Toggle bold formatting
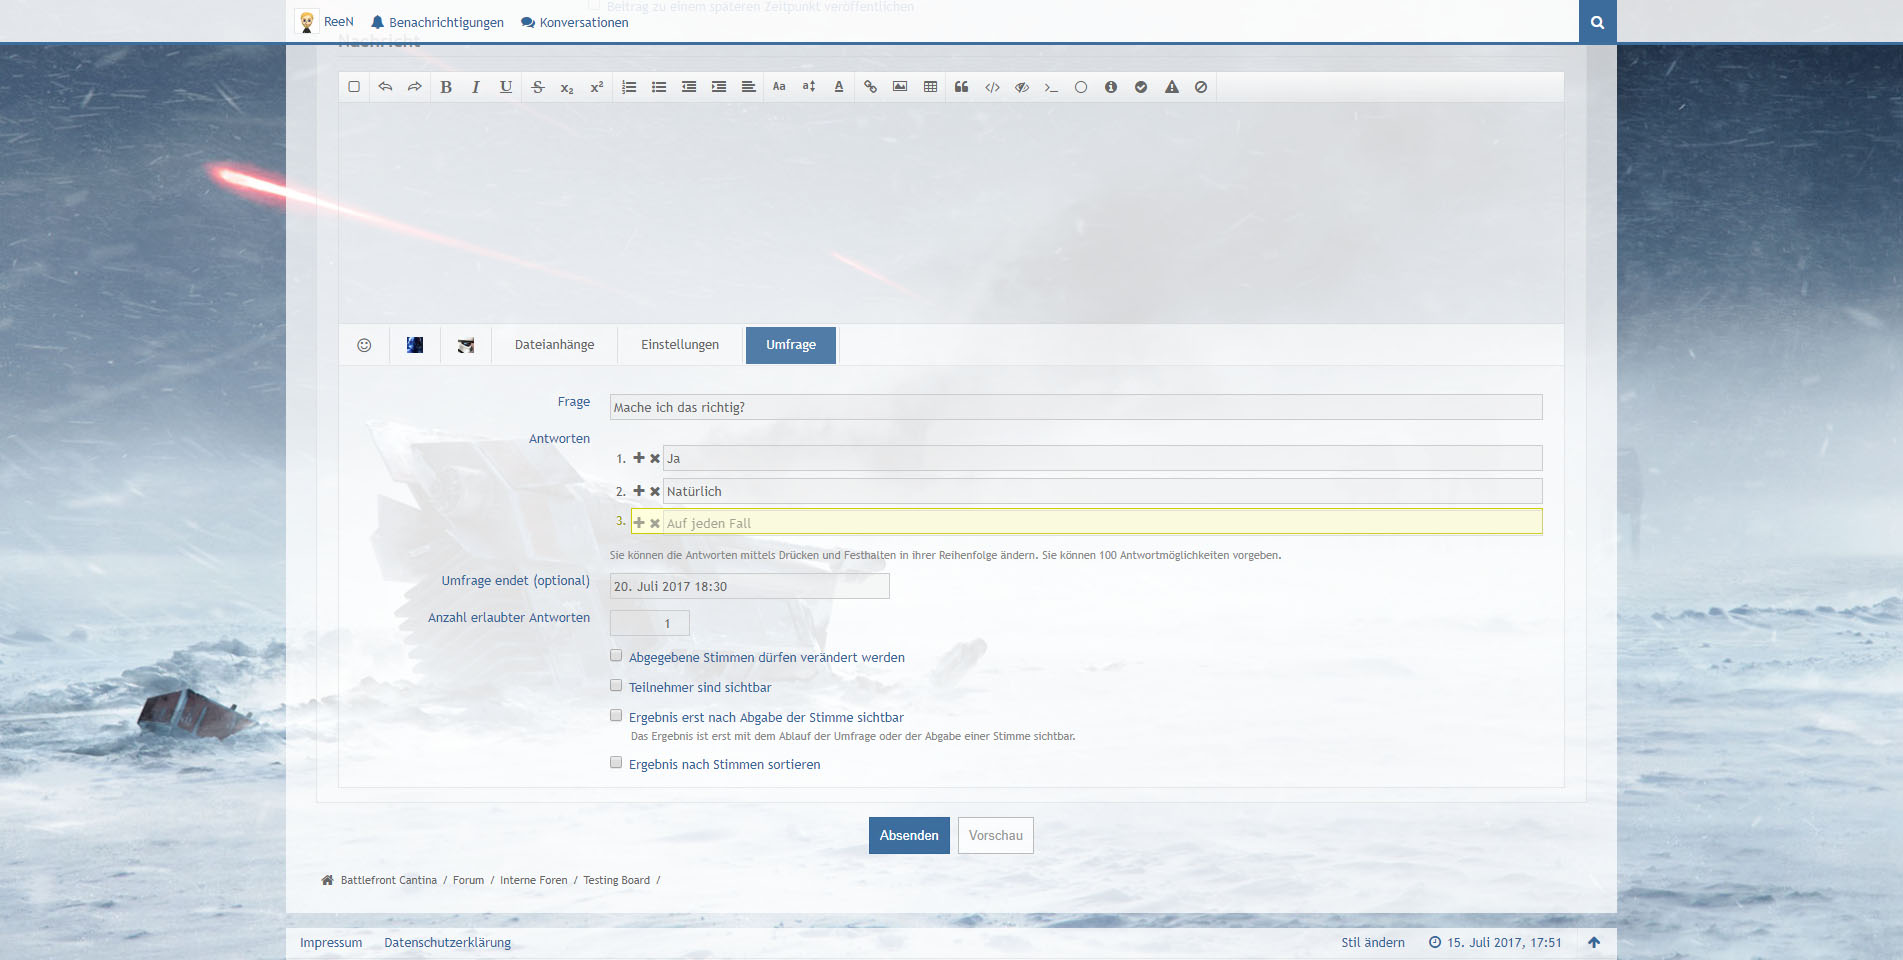This screenshot has width=1903, height=960. [x=446, y=87]
